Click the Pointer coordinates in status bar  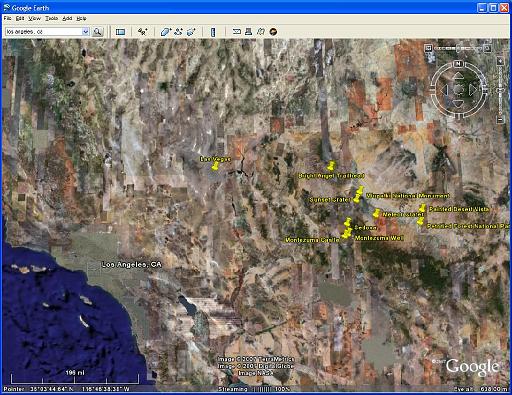click(x=66, y=389)
